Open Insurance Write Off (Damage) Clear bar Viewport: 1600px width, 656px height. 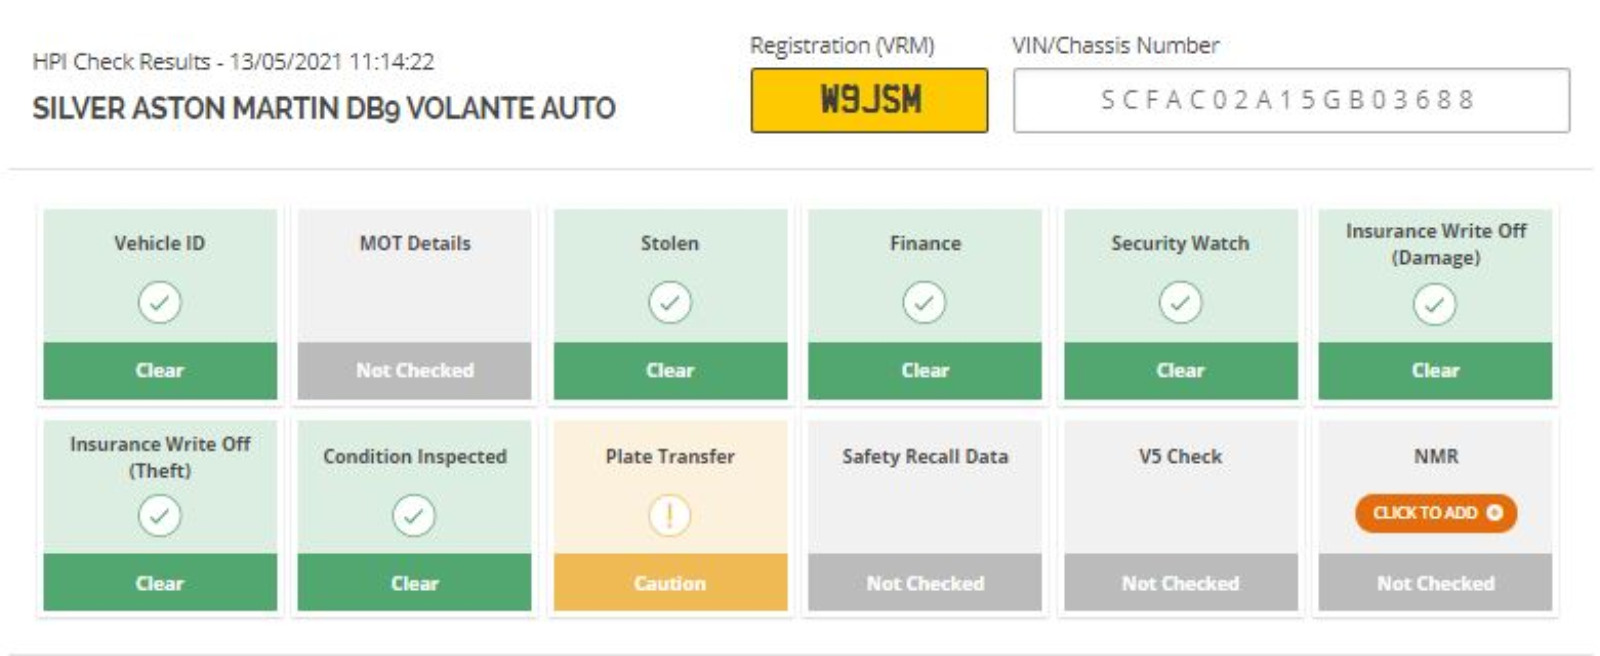click(x=1435, y=370)
